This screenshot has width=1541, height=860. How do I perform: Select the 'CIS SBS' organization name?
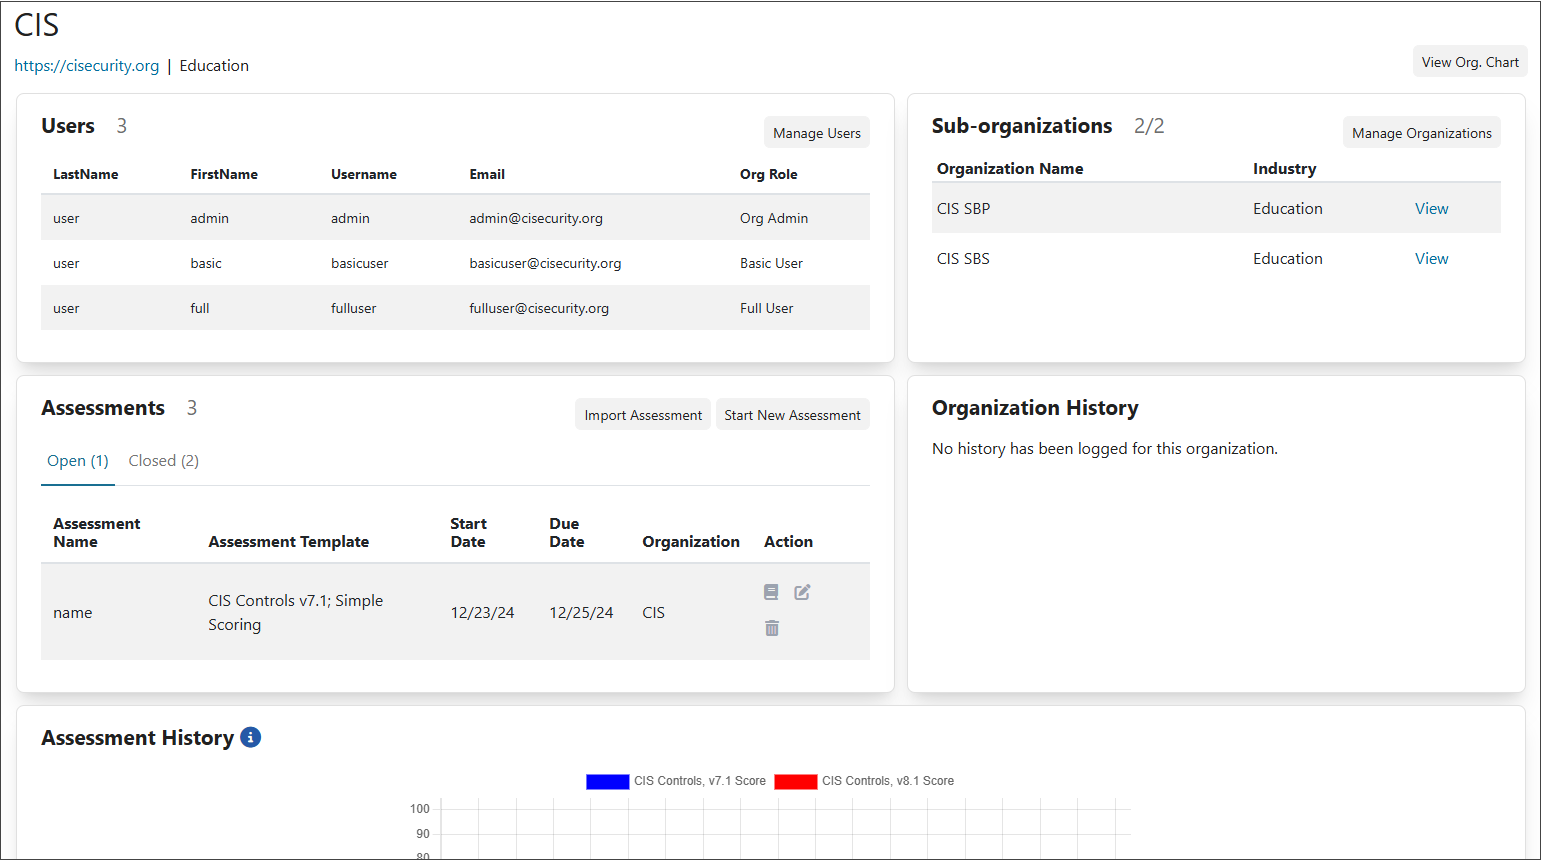[x=963, y=259]
